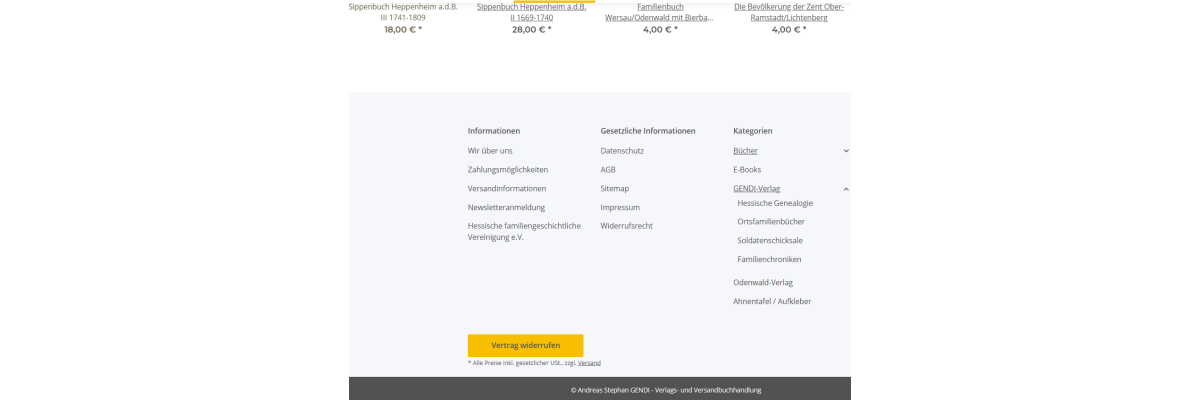
Task: Click the Informationen heading
Action: 494,131
